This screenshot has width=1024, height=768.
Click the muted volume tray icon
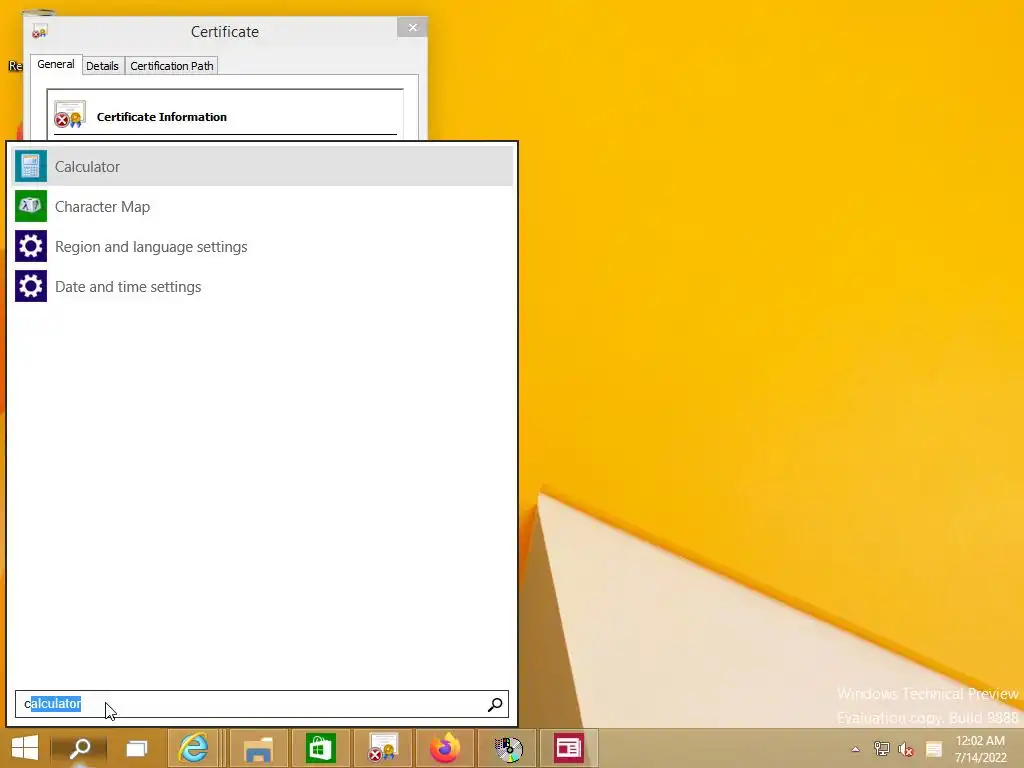(x=906, y=749)
